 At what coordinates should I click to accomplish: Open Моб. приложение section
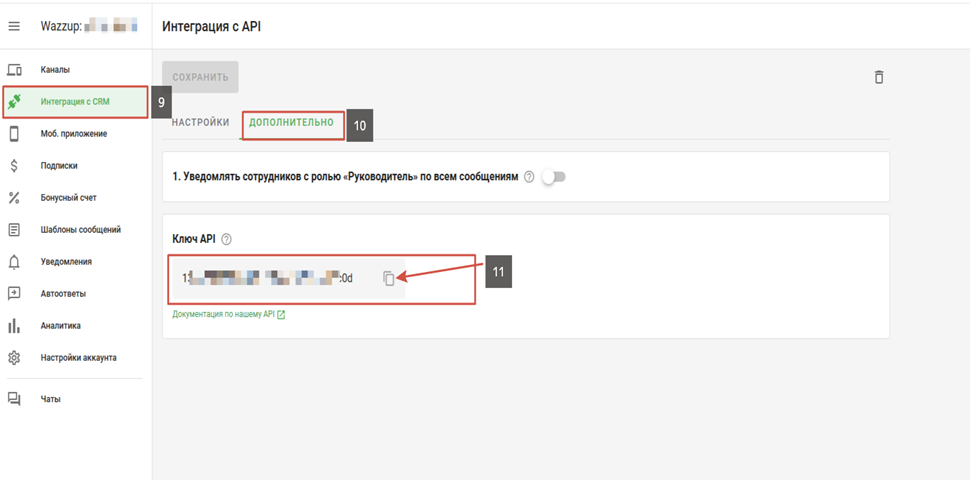[73, 134]
